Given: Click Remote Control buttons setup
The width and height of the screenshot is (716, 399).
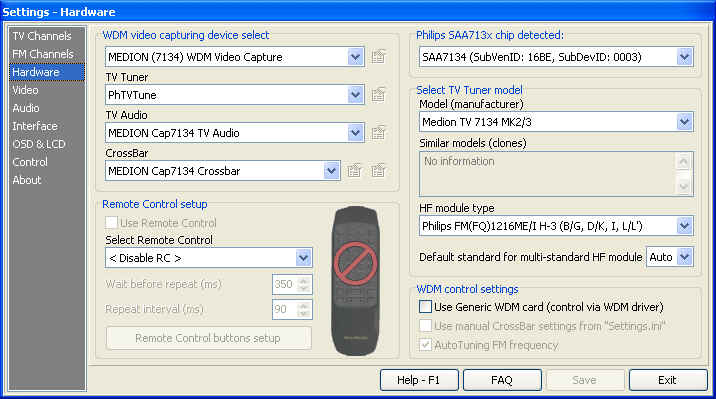Looking at the screenshot, I should pyautogui.click(x=208, y=338).
